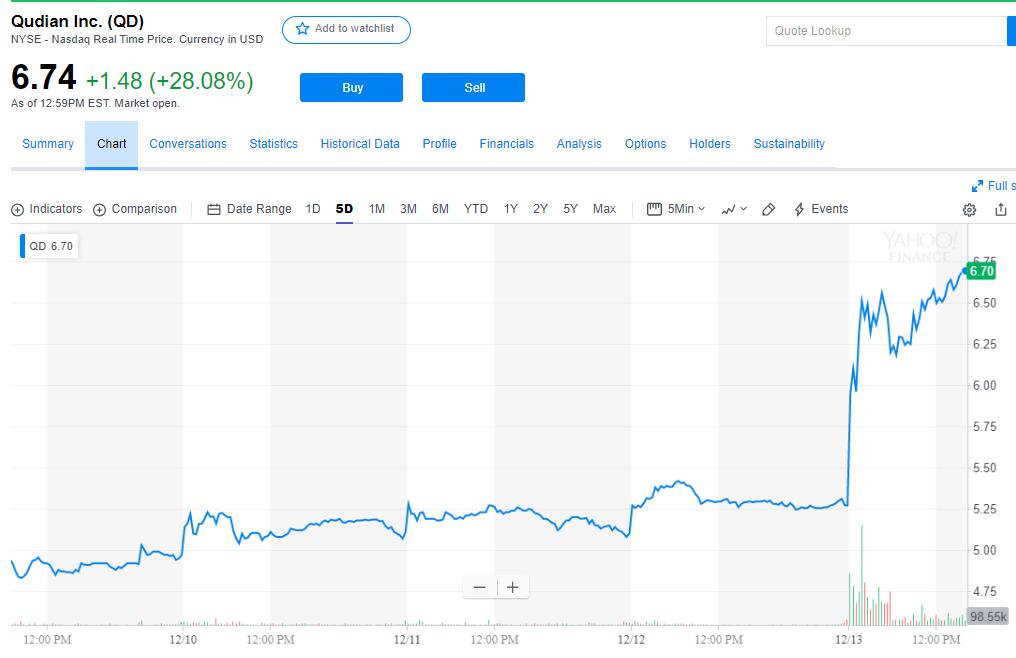The image size is (1016, 658).
Task: Switch to the Statistics tab
Action: click(x=273, y=144)
